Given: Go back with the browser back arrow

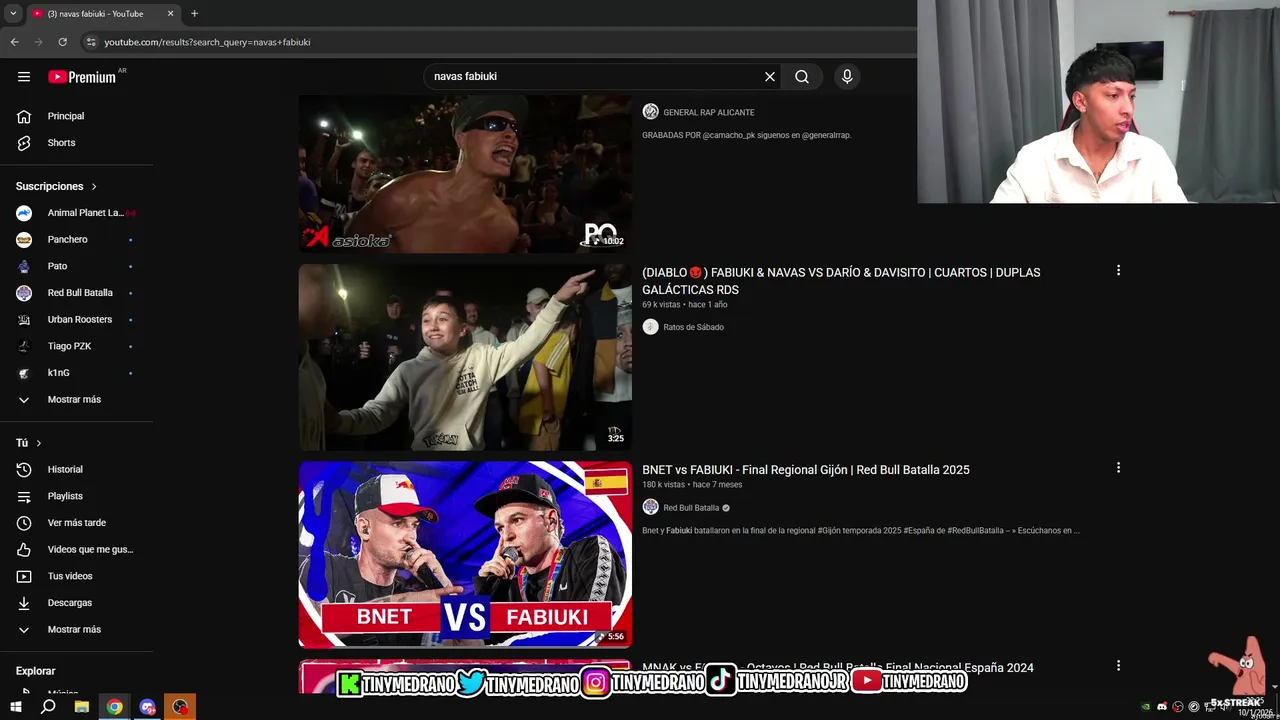Looking at the screenshot, I should point(15,42).
